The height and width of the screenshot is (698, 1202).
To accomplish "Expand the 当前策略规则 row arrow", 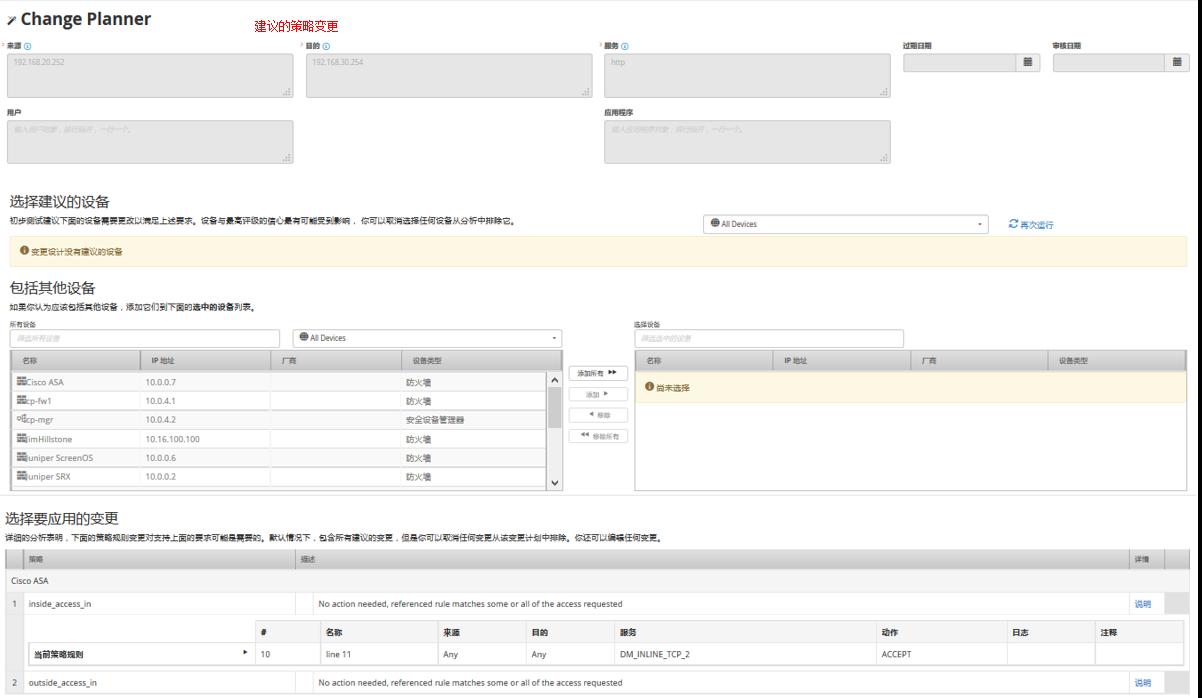I will click(244, 653).
